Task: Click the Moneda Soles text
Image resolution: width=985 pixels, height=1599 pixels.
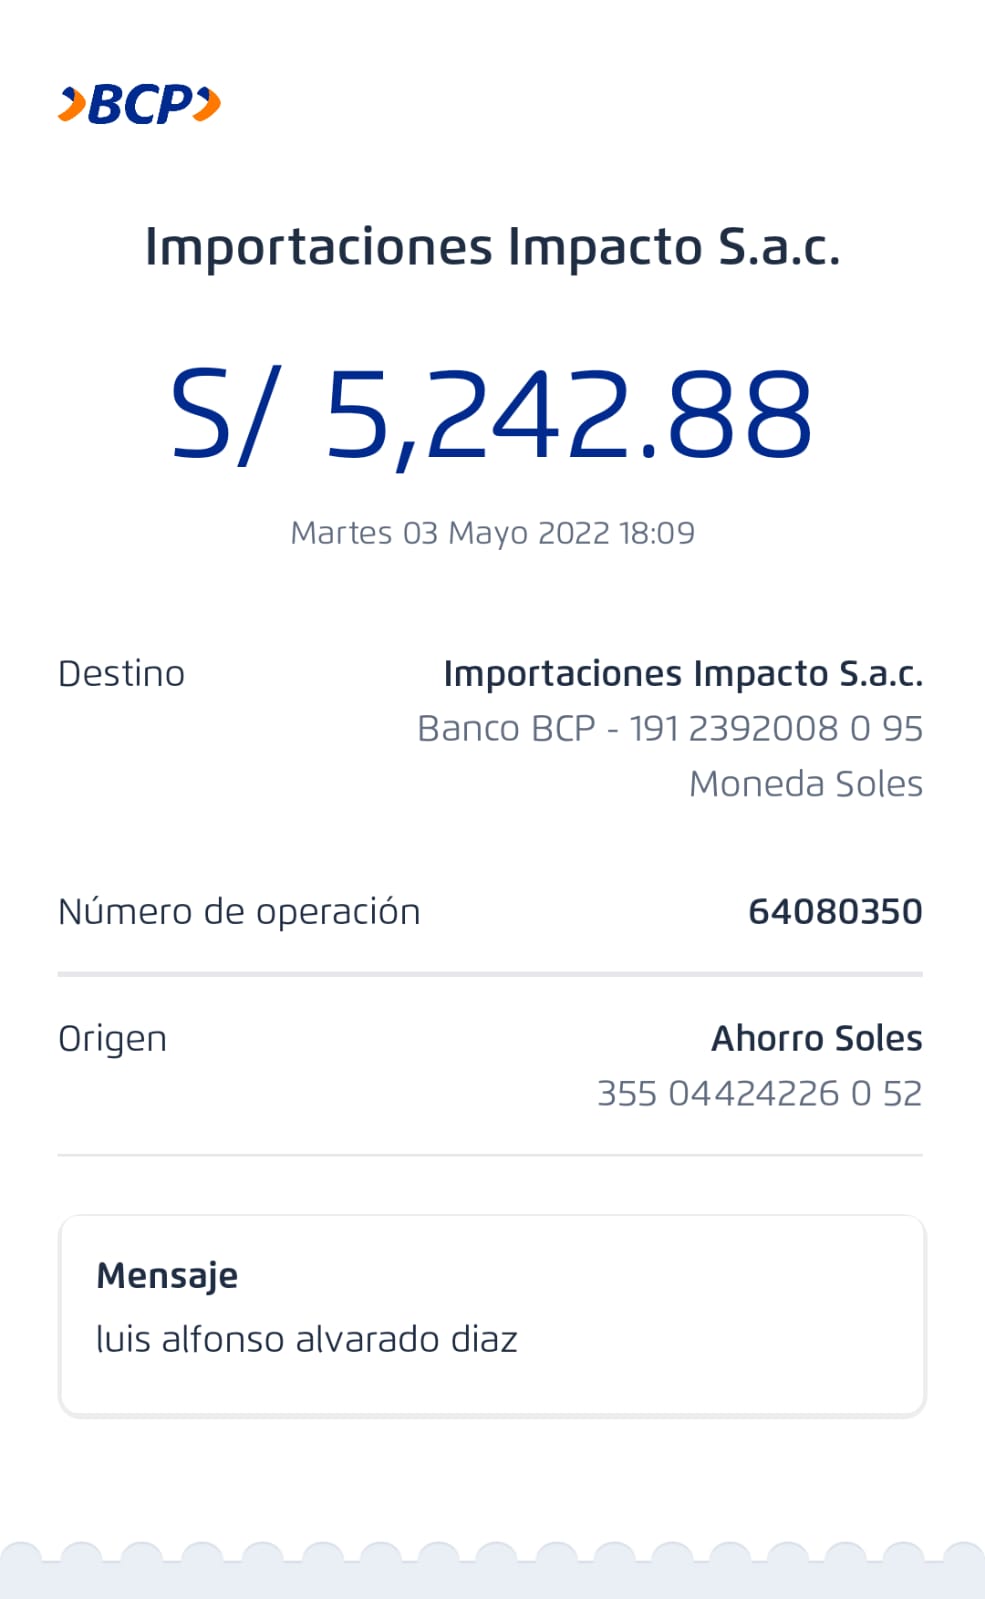Action: (x=805, y=784)
